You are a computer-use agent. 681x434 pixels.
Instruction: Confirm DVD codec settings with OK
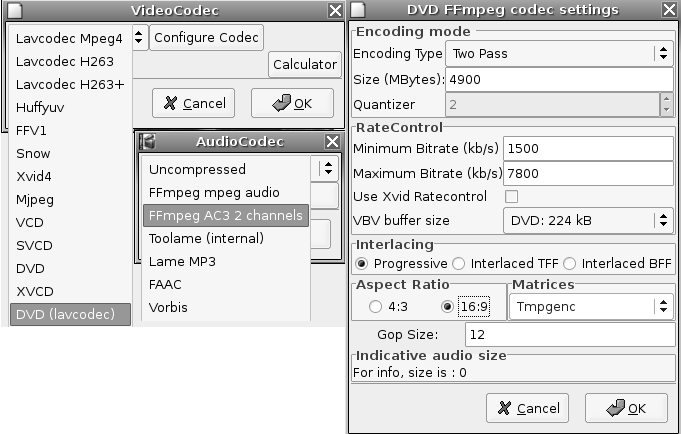pyautogui.click(x=626, y=408)
